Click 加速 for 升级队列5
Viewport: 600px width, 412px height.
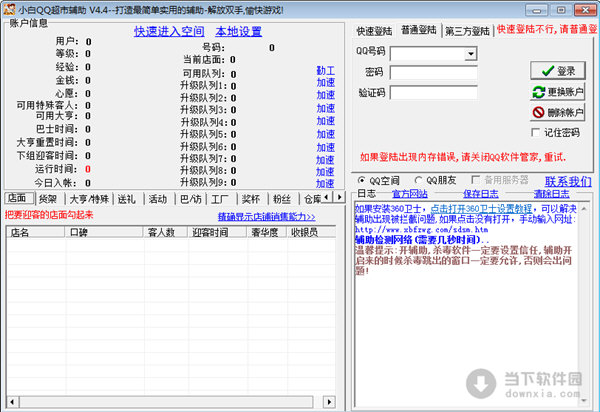[326, 134]
